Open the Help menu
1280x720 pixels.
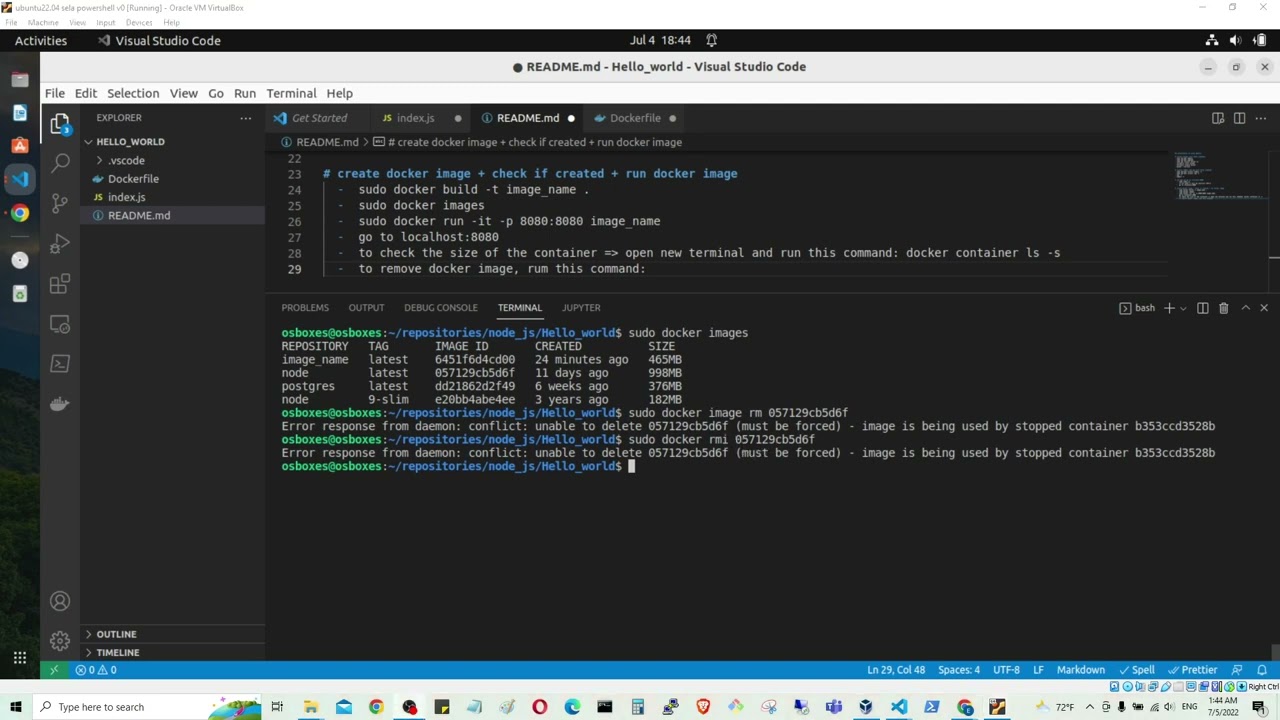[x=339, y=93]
